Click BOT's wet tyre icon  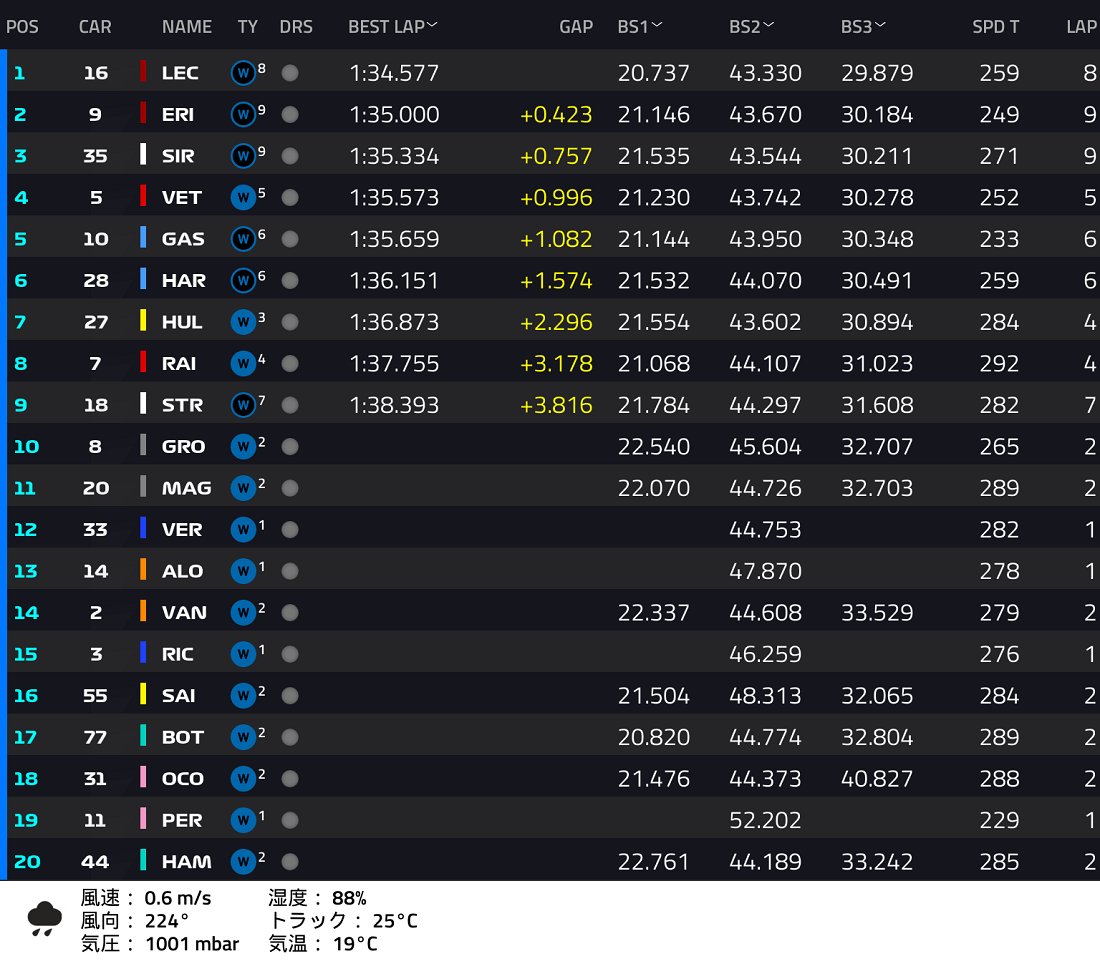pos(243,738)
